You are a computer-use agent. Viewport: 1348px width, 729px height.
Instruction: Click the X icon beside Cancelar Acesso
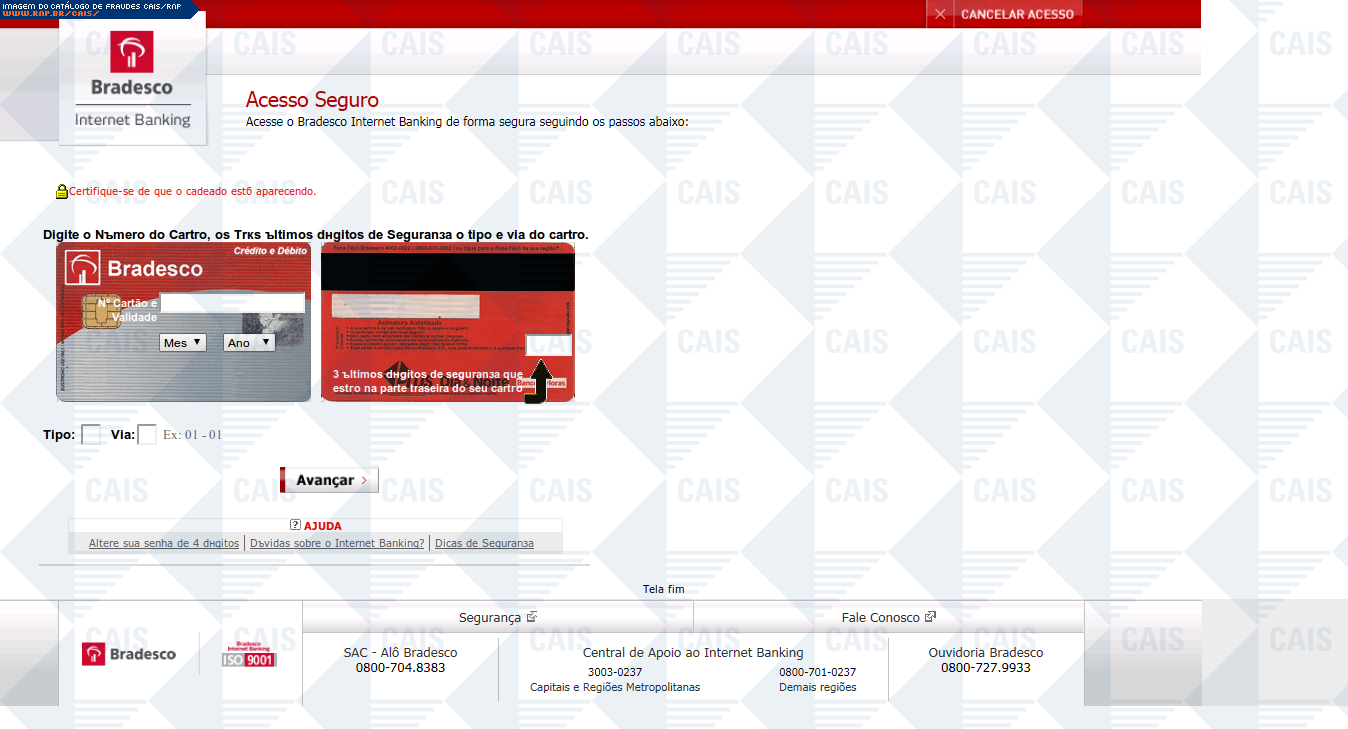coord(940,14)
